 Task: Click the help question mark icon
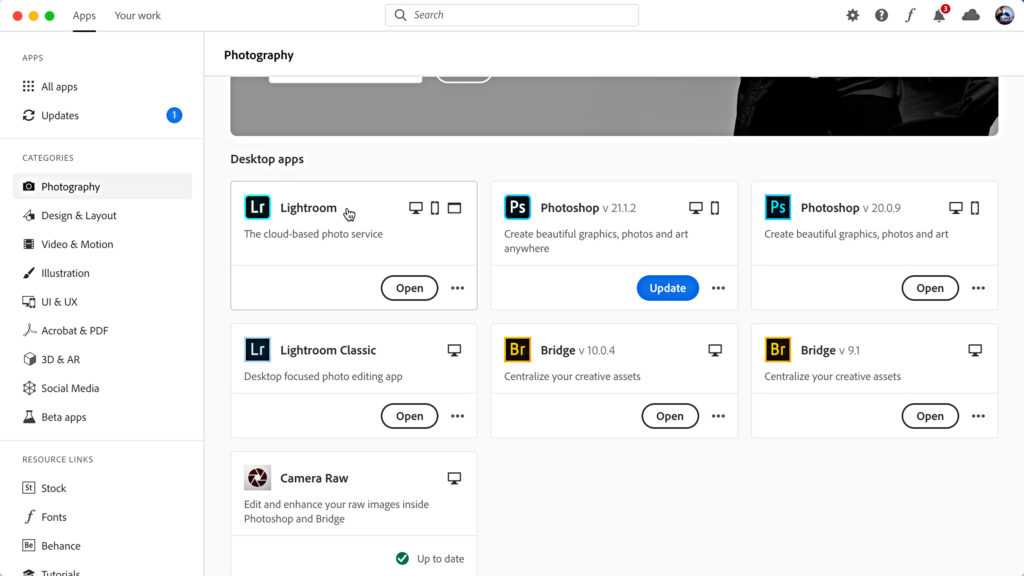881,15
